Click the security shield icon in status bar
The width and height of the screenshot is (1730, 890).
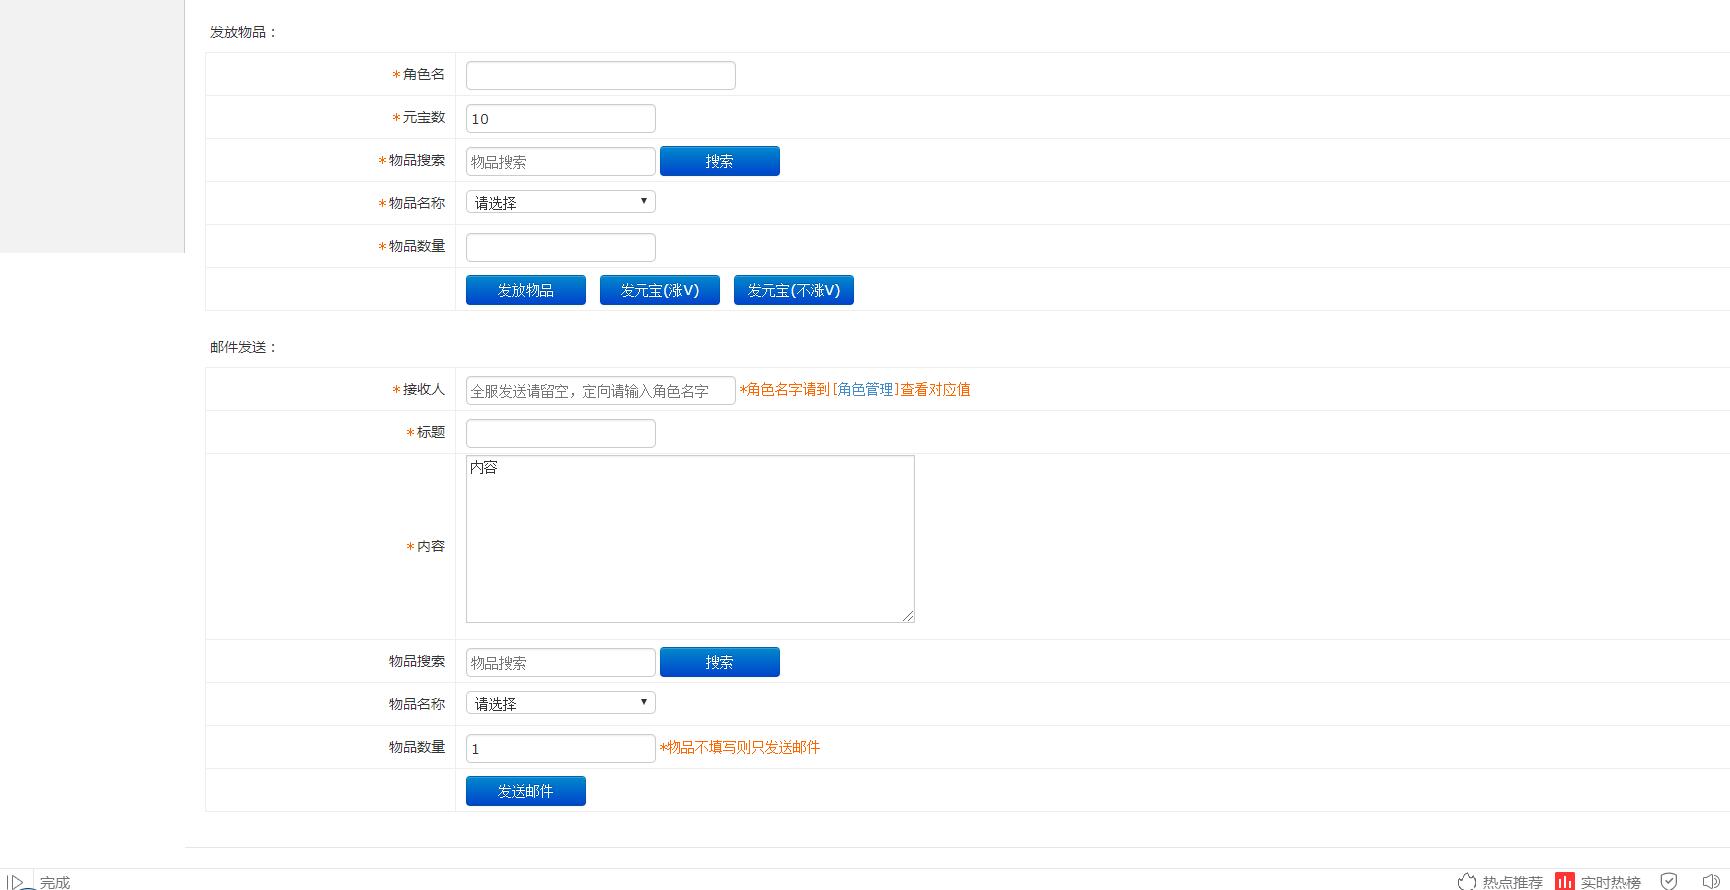tap(1669, 881)
